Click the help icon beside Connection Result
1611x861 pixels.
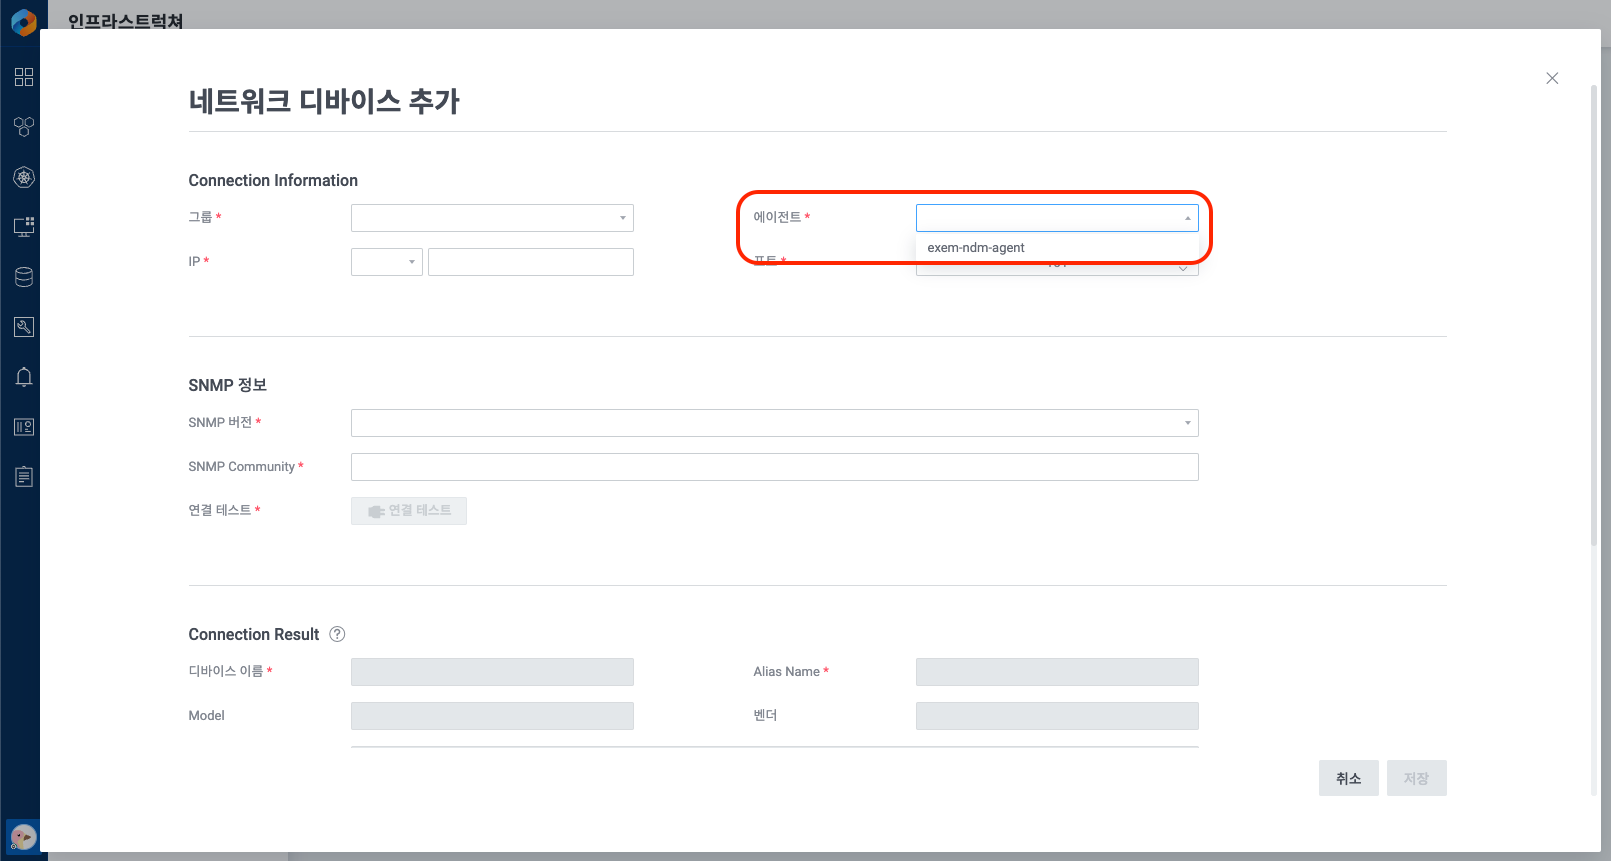click(x=337, y=634)
